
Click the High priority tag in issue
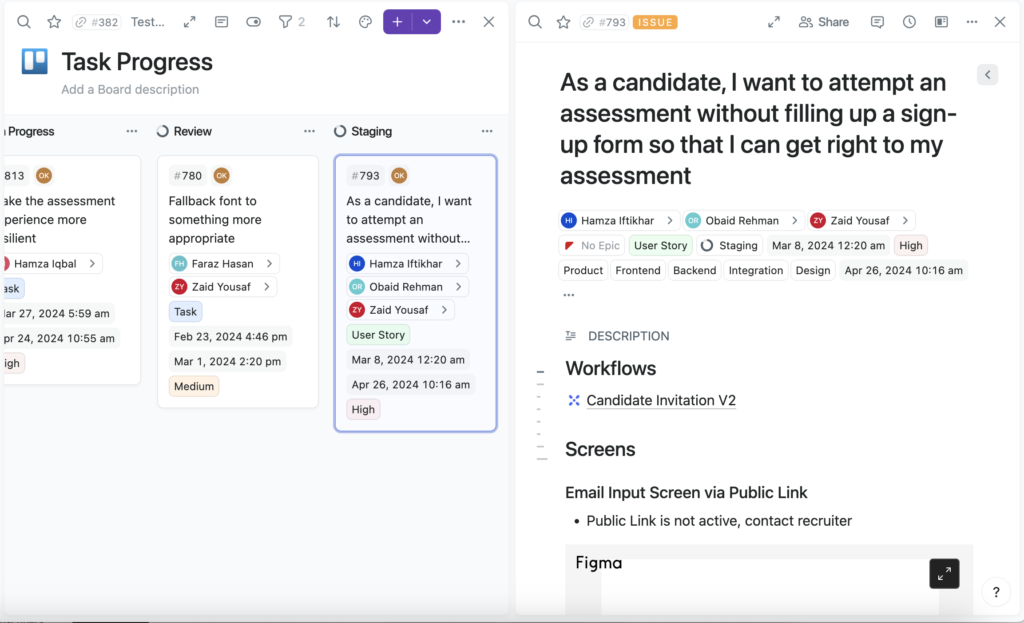tap(910, 246)
